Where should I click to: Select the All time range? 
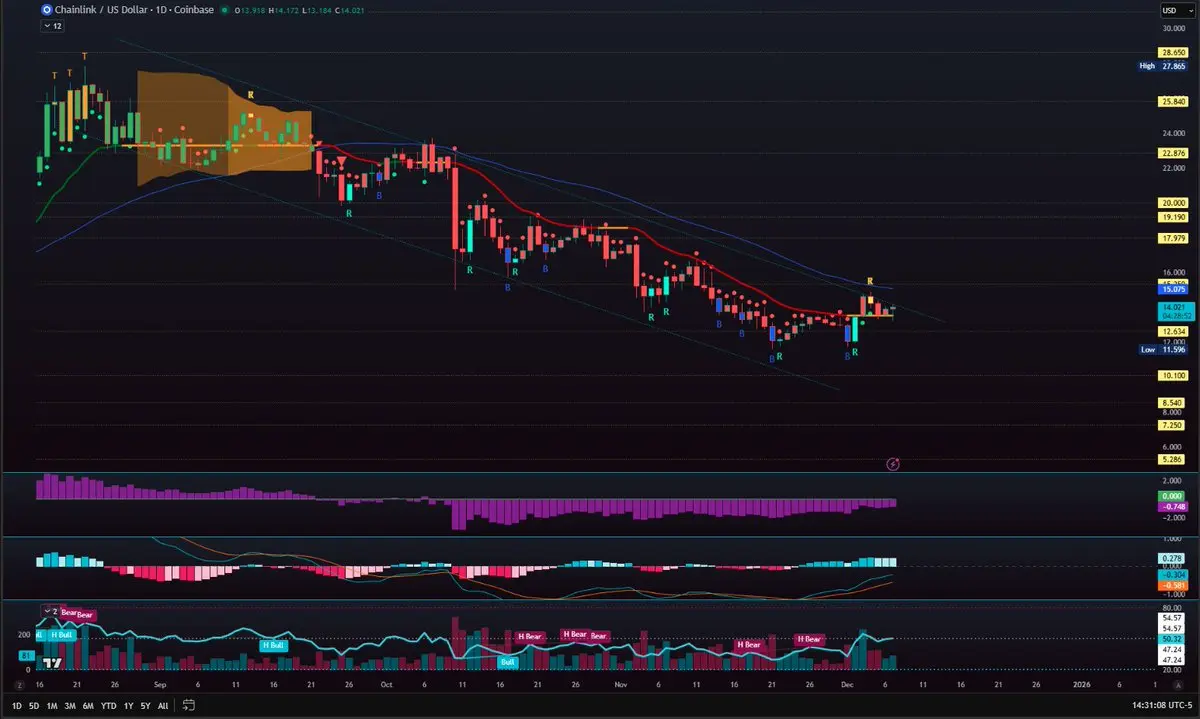point(163,706)
